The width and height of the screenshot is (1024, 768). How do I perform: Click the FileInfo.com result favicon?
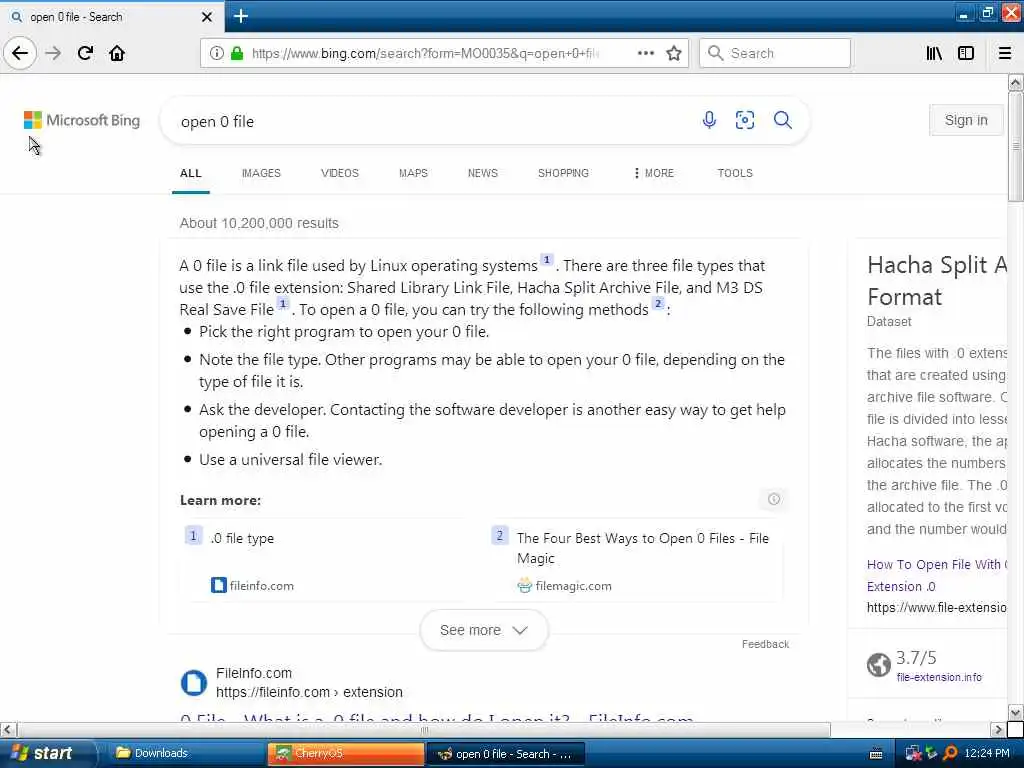coord(193,682)
